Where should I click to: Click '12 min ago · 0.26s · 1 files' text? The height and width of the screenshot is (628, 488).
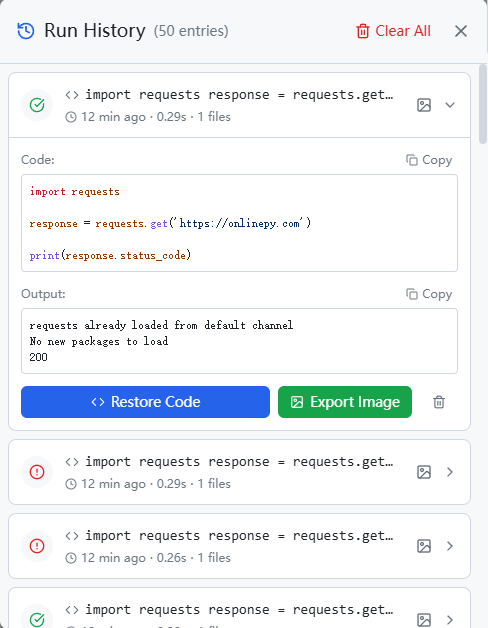156,558
